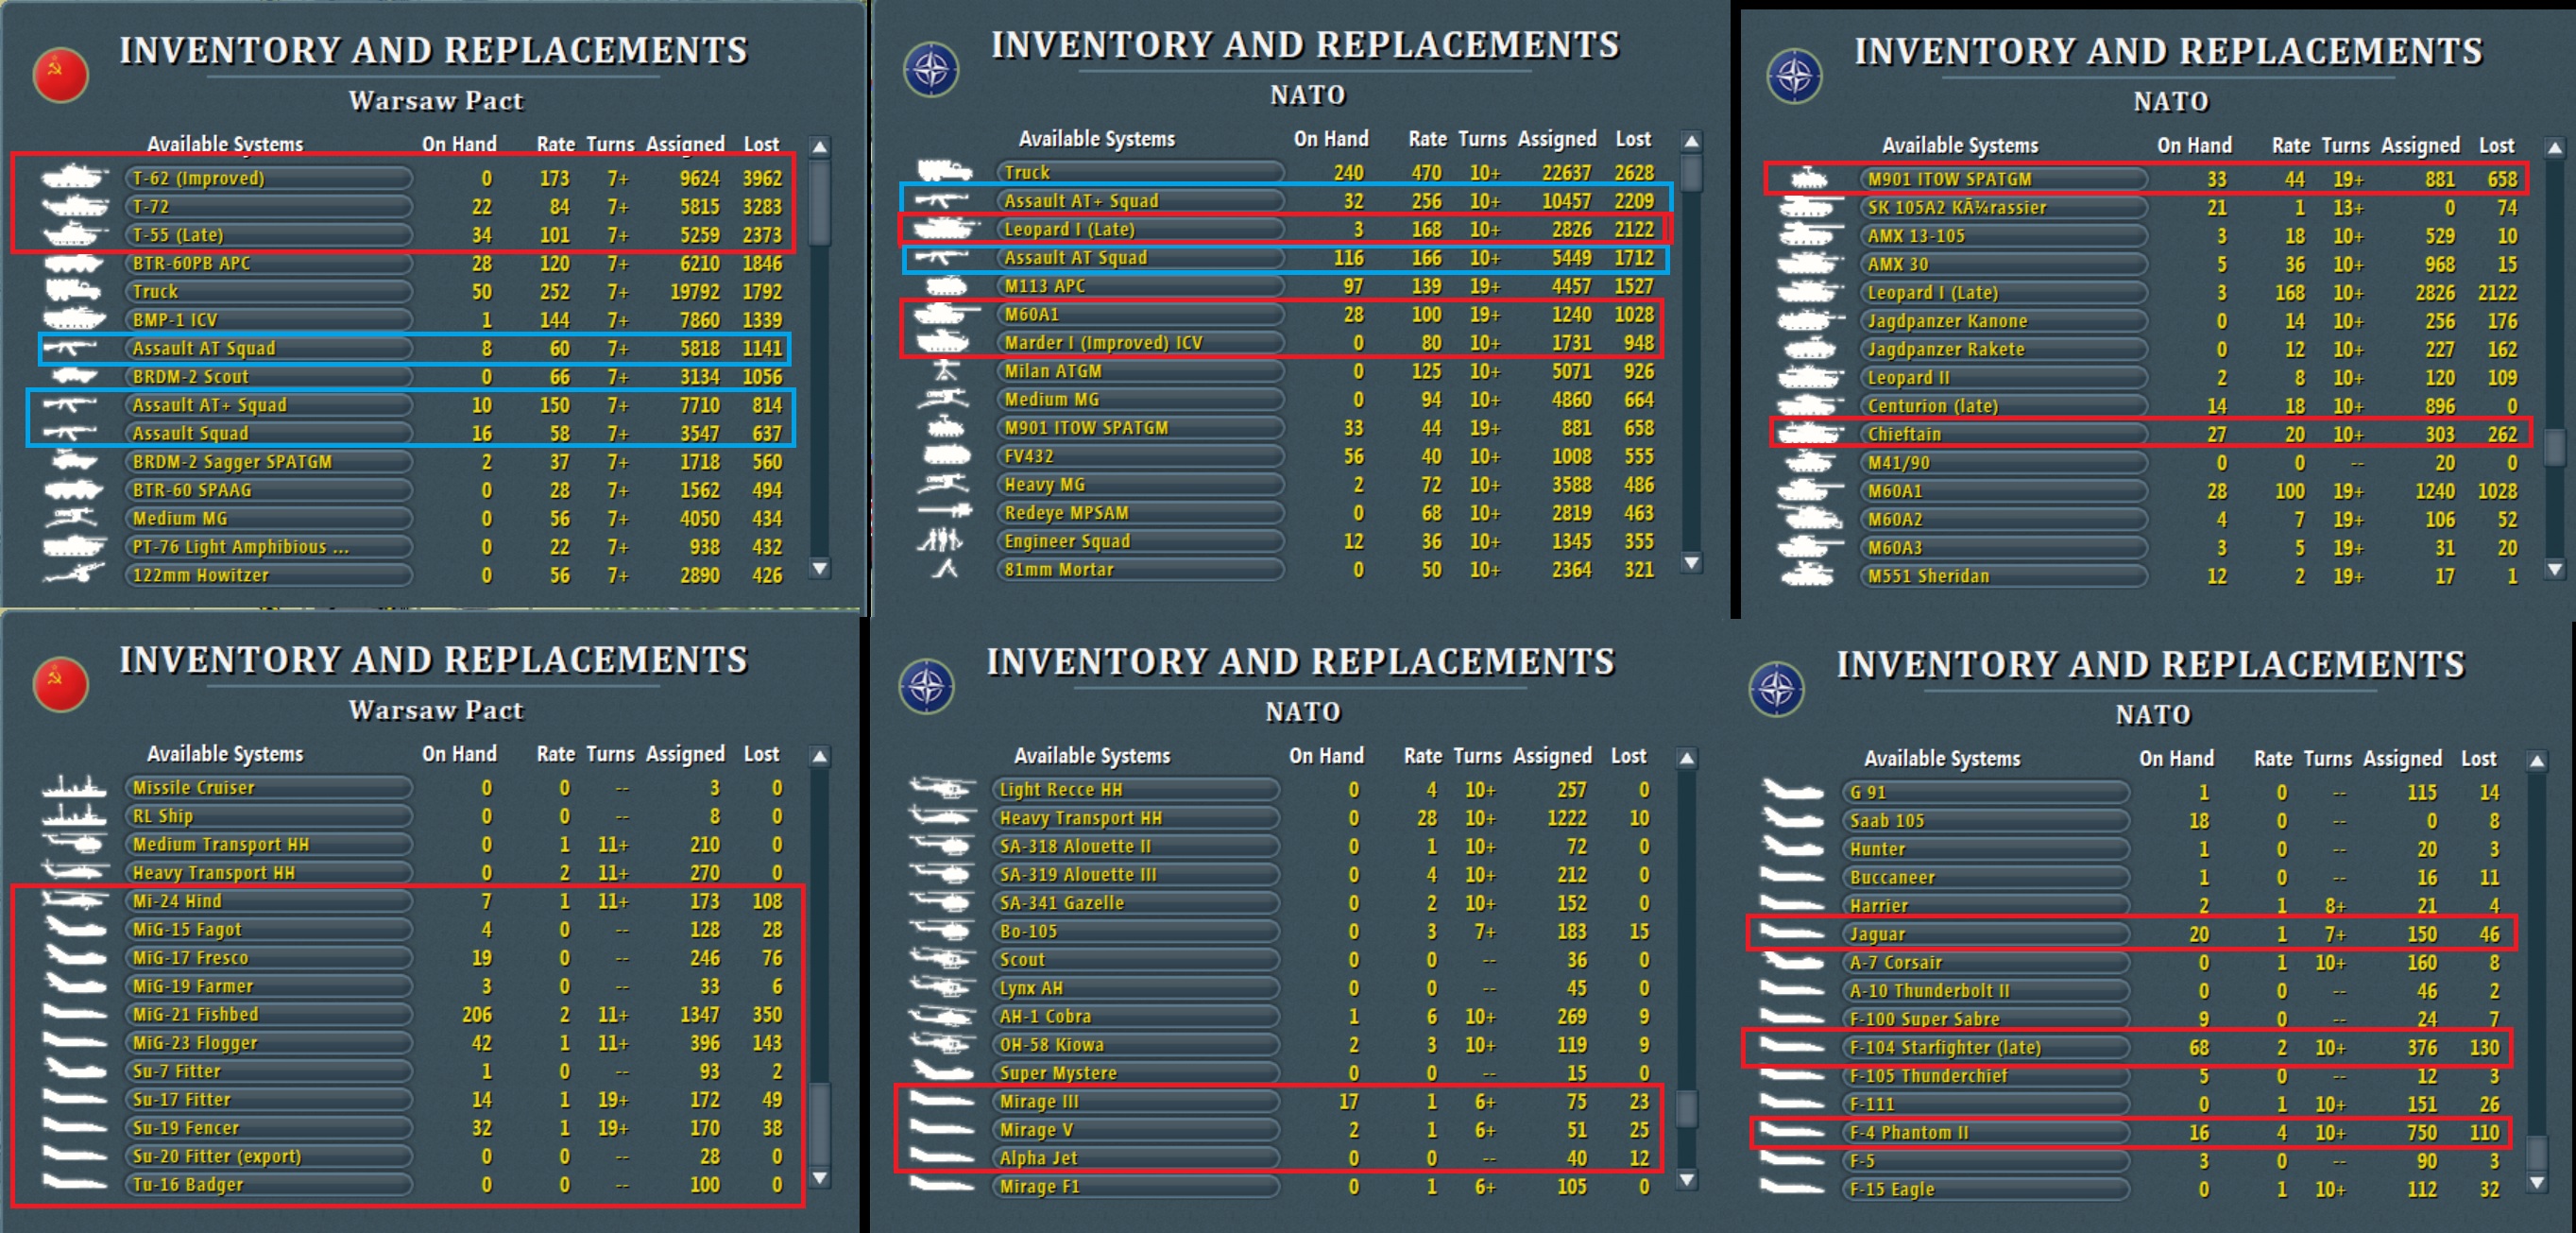Click the NATO compass emblem, top-middle panel
This screenshot has height=1233, width=2576.
(x=931, y=69)
